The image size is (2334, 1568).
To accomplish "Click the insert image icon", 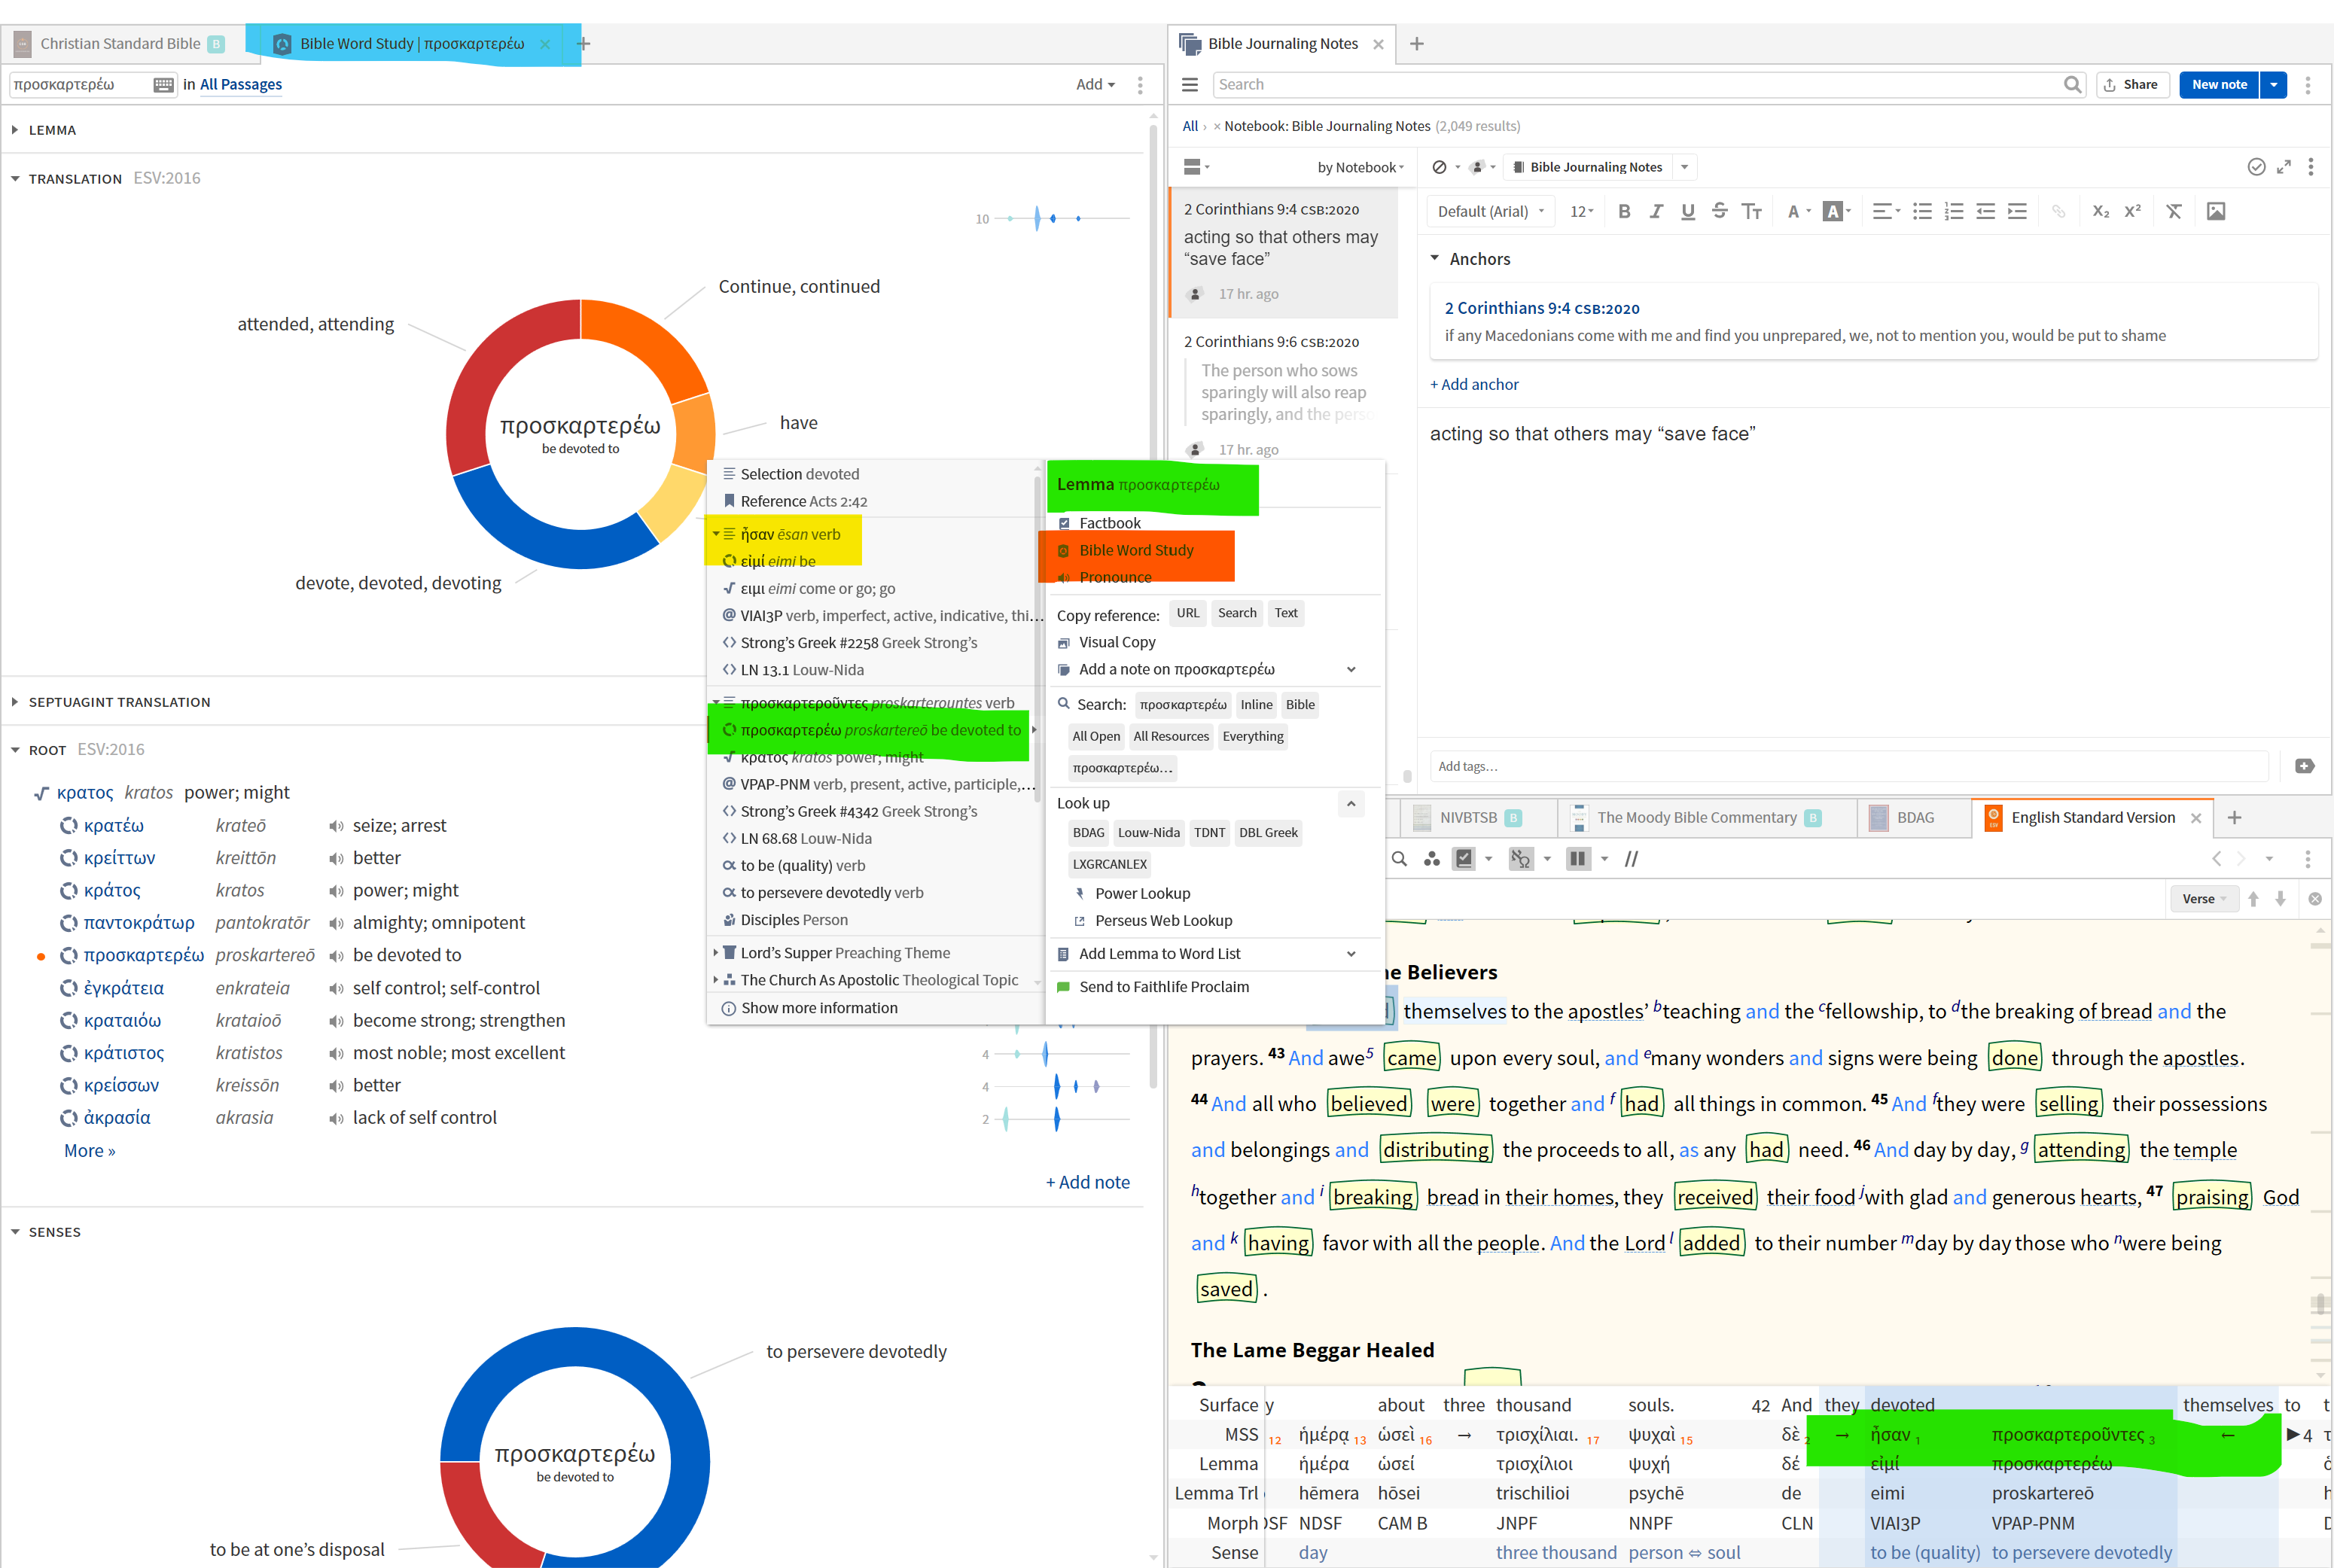I will pos(2216,211).
